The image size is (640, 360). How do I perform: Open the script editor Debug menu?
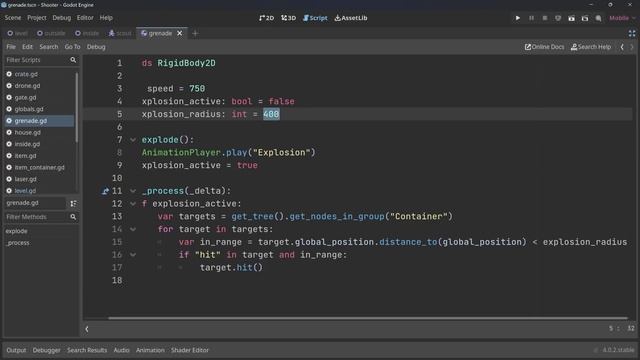pos(96,47)
